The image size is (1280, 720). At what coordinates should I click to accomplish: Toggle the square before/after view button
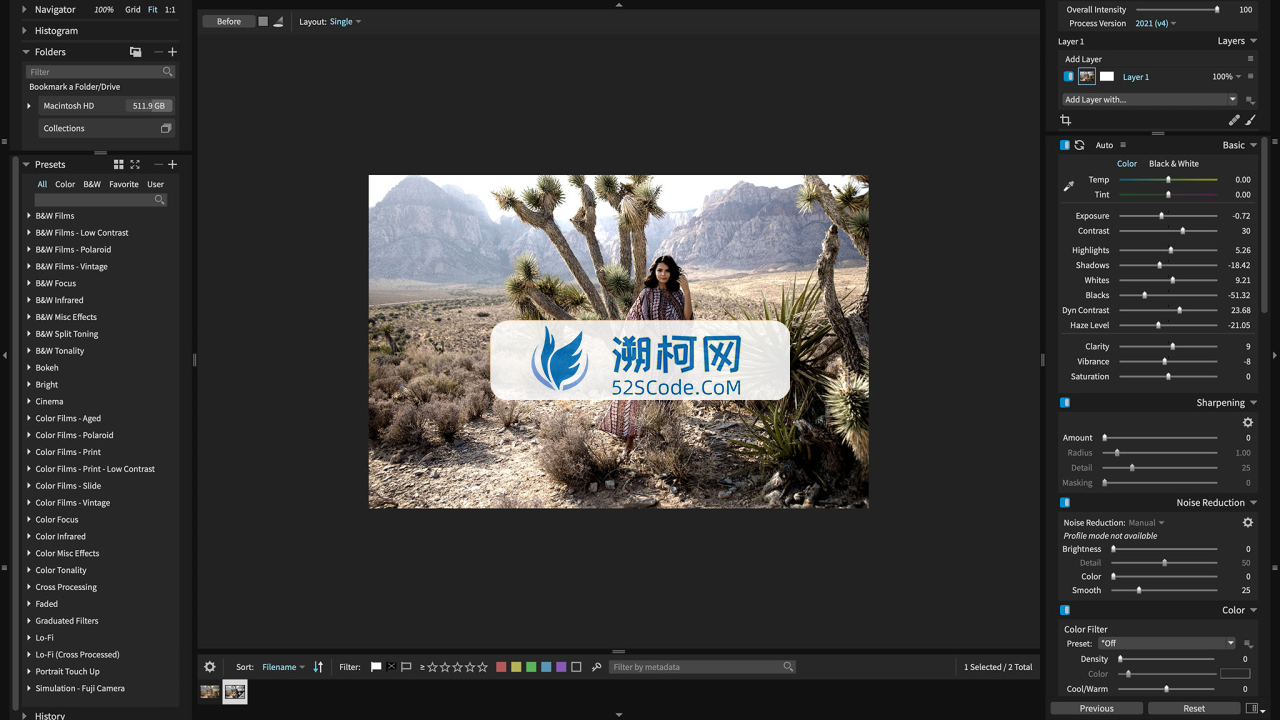(263, 21)
